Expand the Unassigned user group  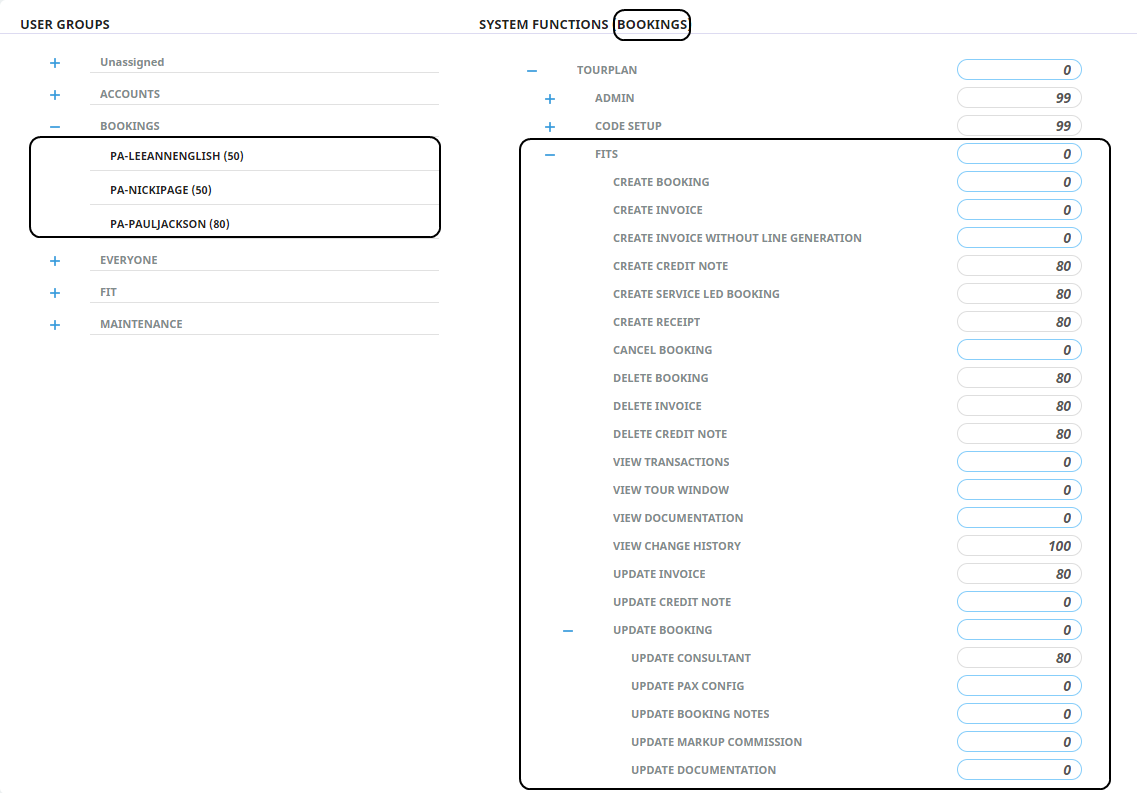pyautogui.click(x=55, y=63)
